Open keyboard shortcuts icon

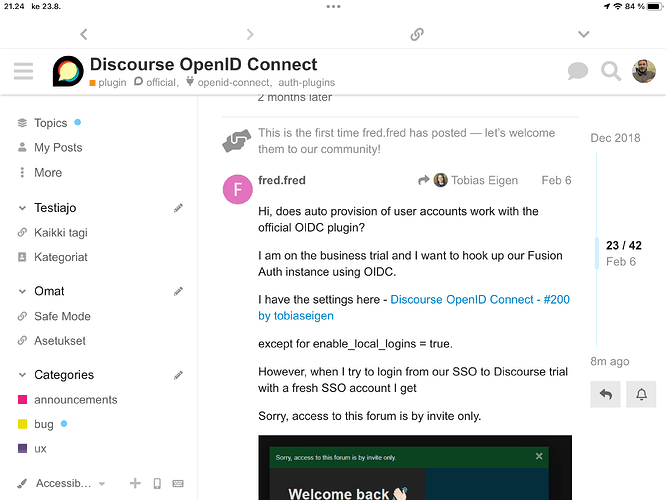(178, 483)
